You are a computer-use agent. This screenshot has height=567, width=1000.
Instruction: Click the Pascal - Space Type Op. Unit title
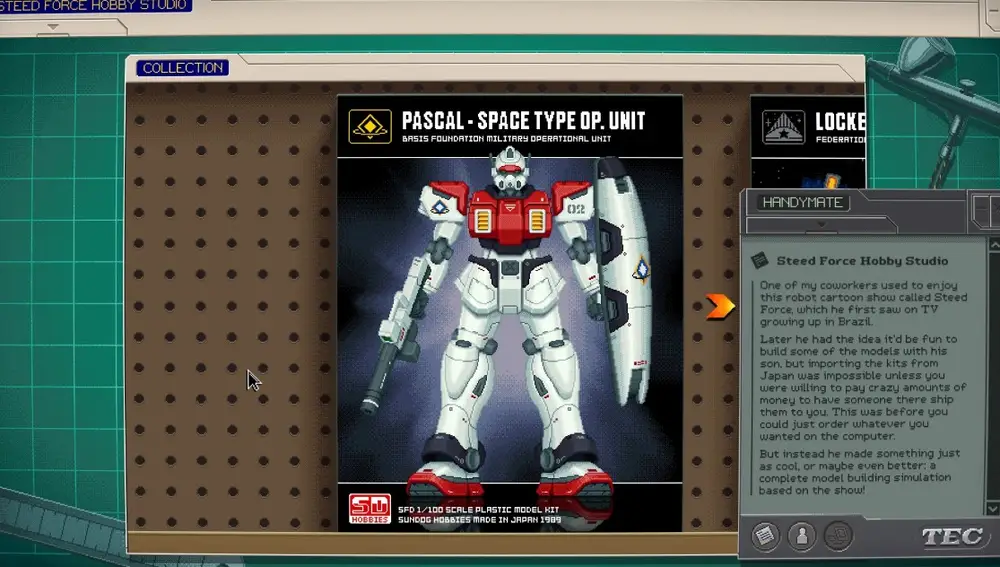pyautogui.click(x=523, y=121)
